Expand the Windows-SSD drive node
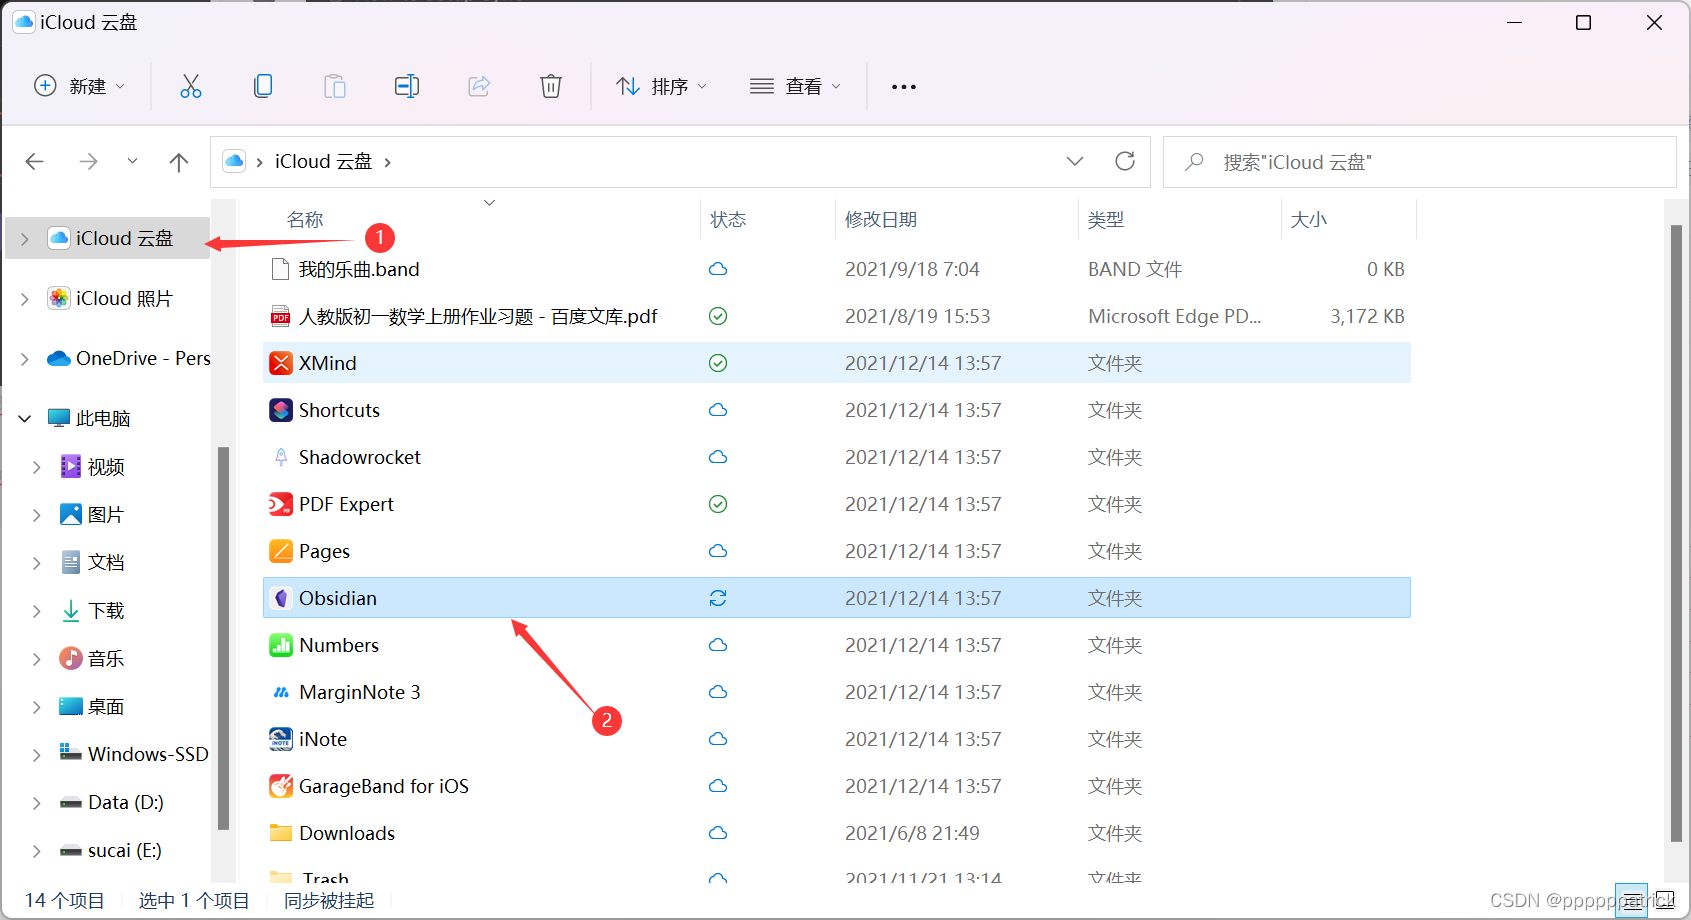This screenshot has width=1691, height=920. [x=37, y=754]
